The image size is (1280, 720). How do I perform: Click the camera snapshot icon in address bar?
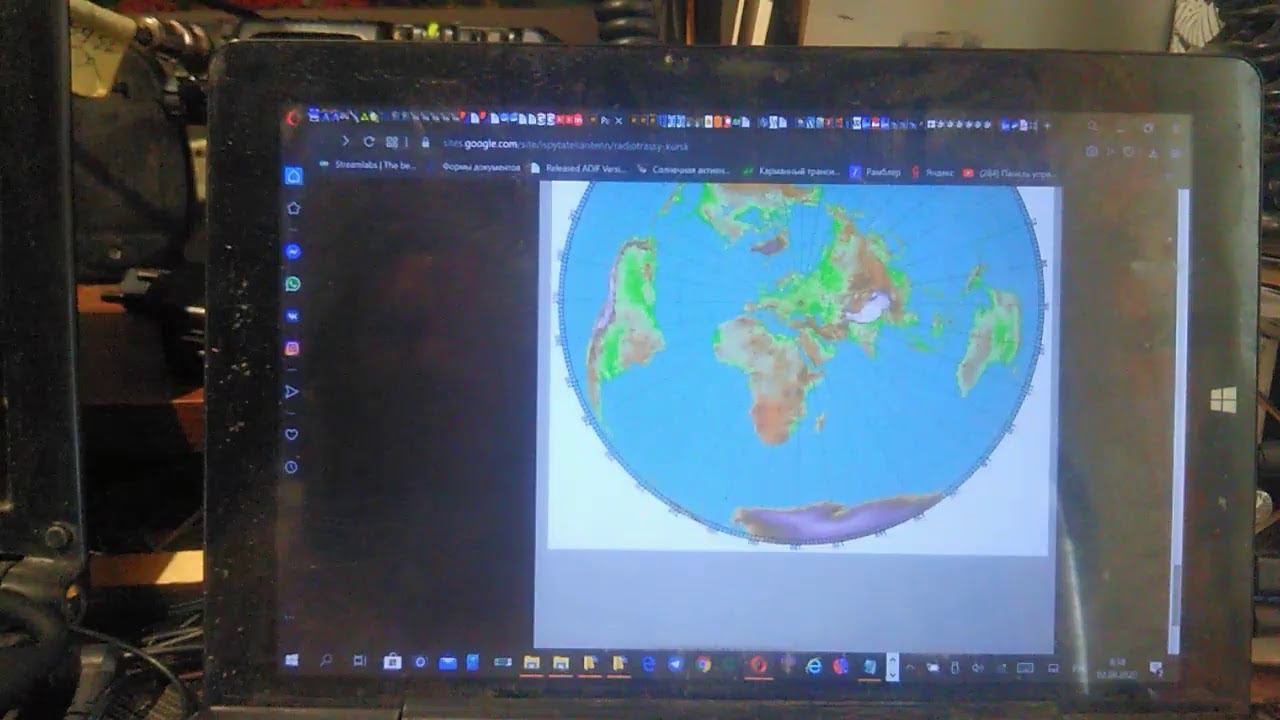(x=1091, y=151)
